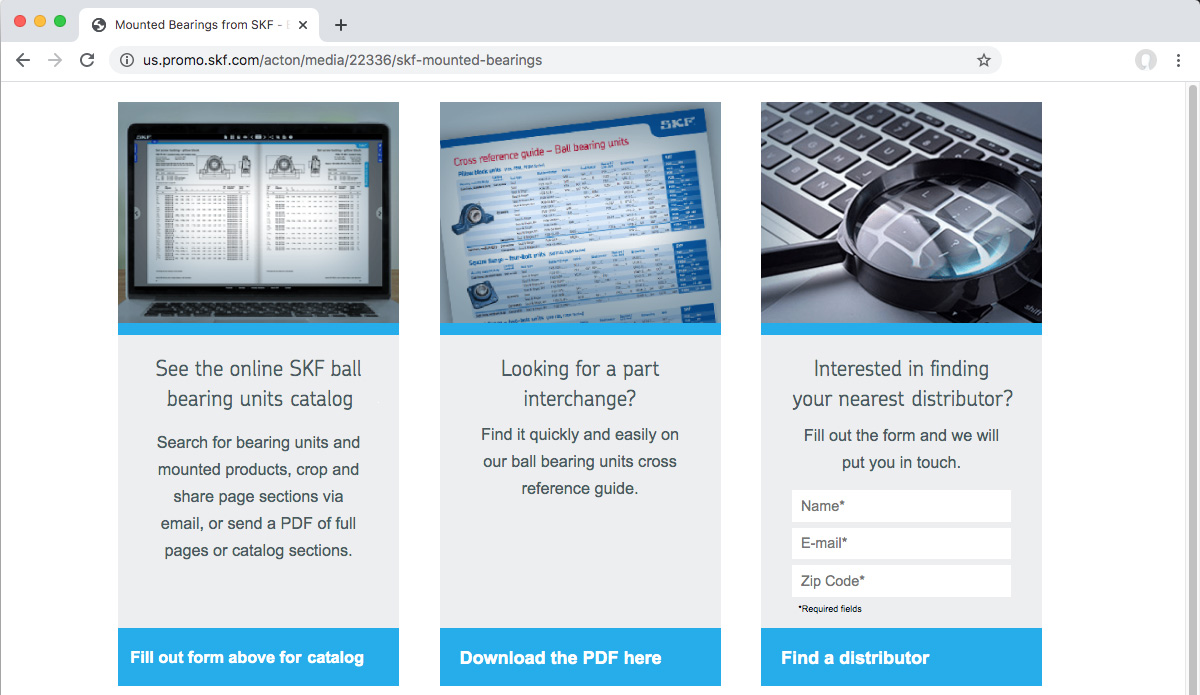Click Download the PDF here
The width and height of the screenshot is (1200, 695).
(580, 657)
